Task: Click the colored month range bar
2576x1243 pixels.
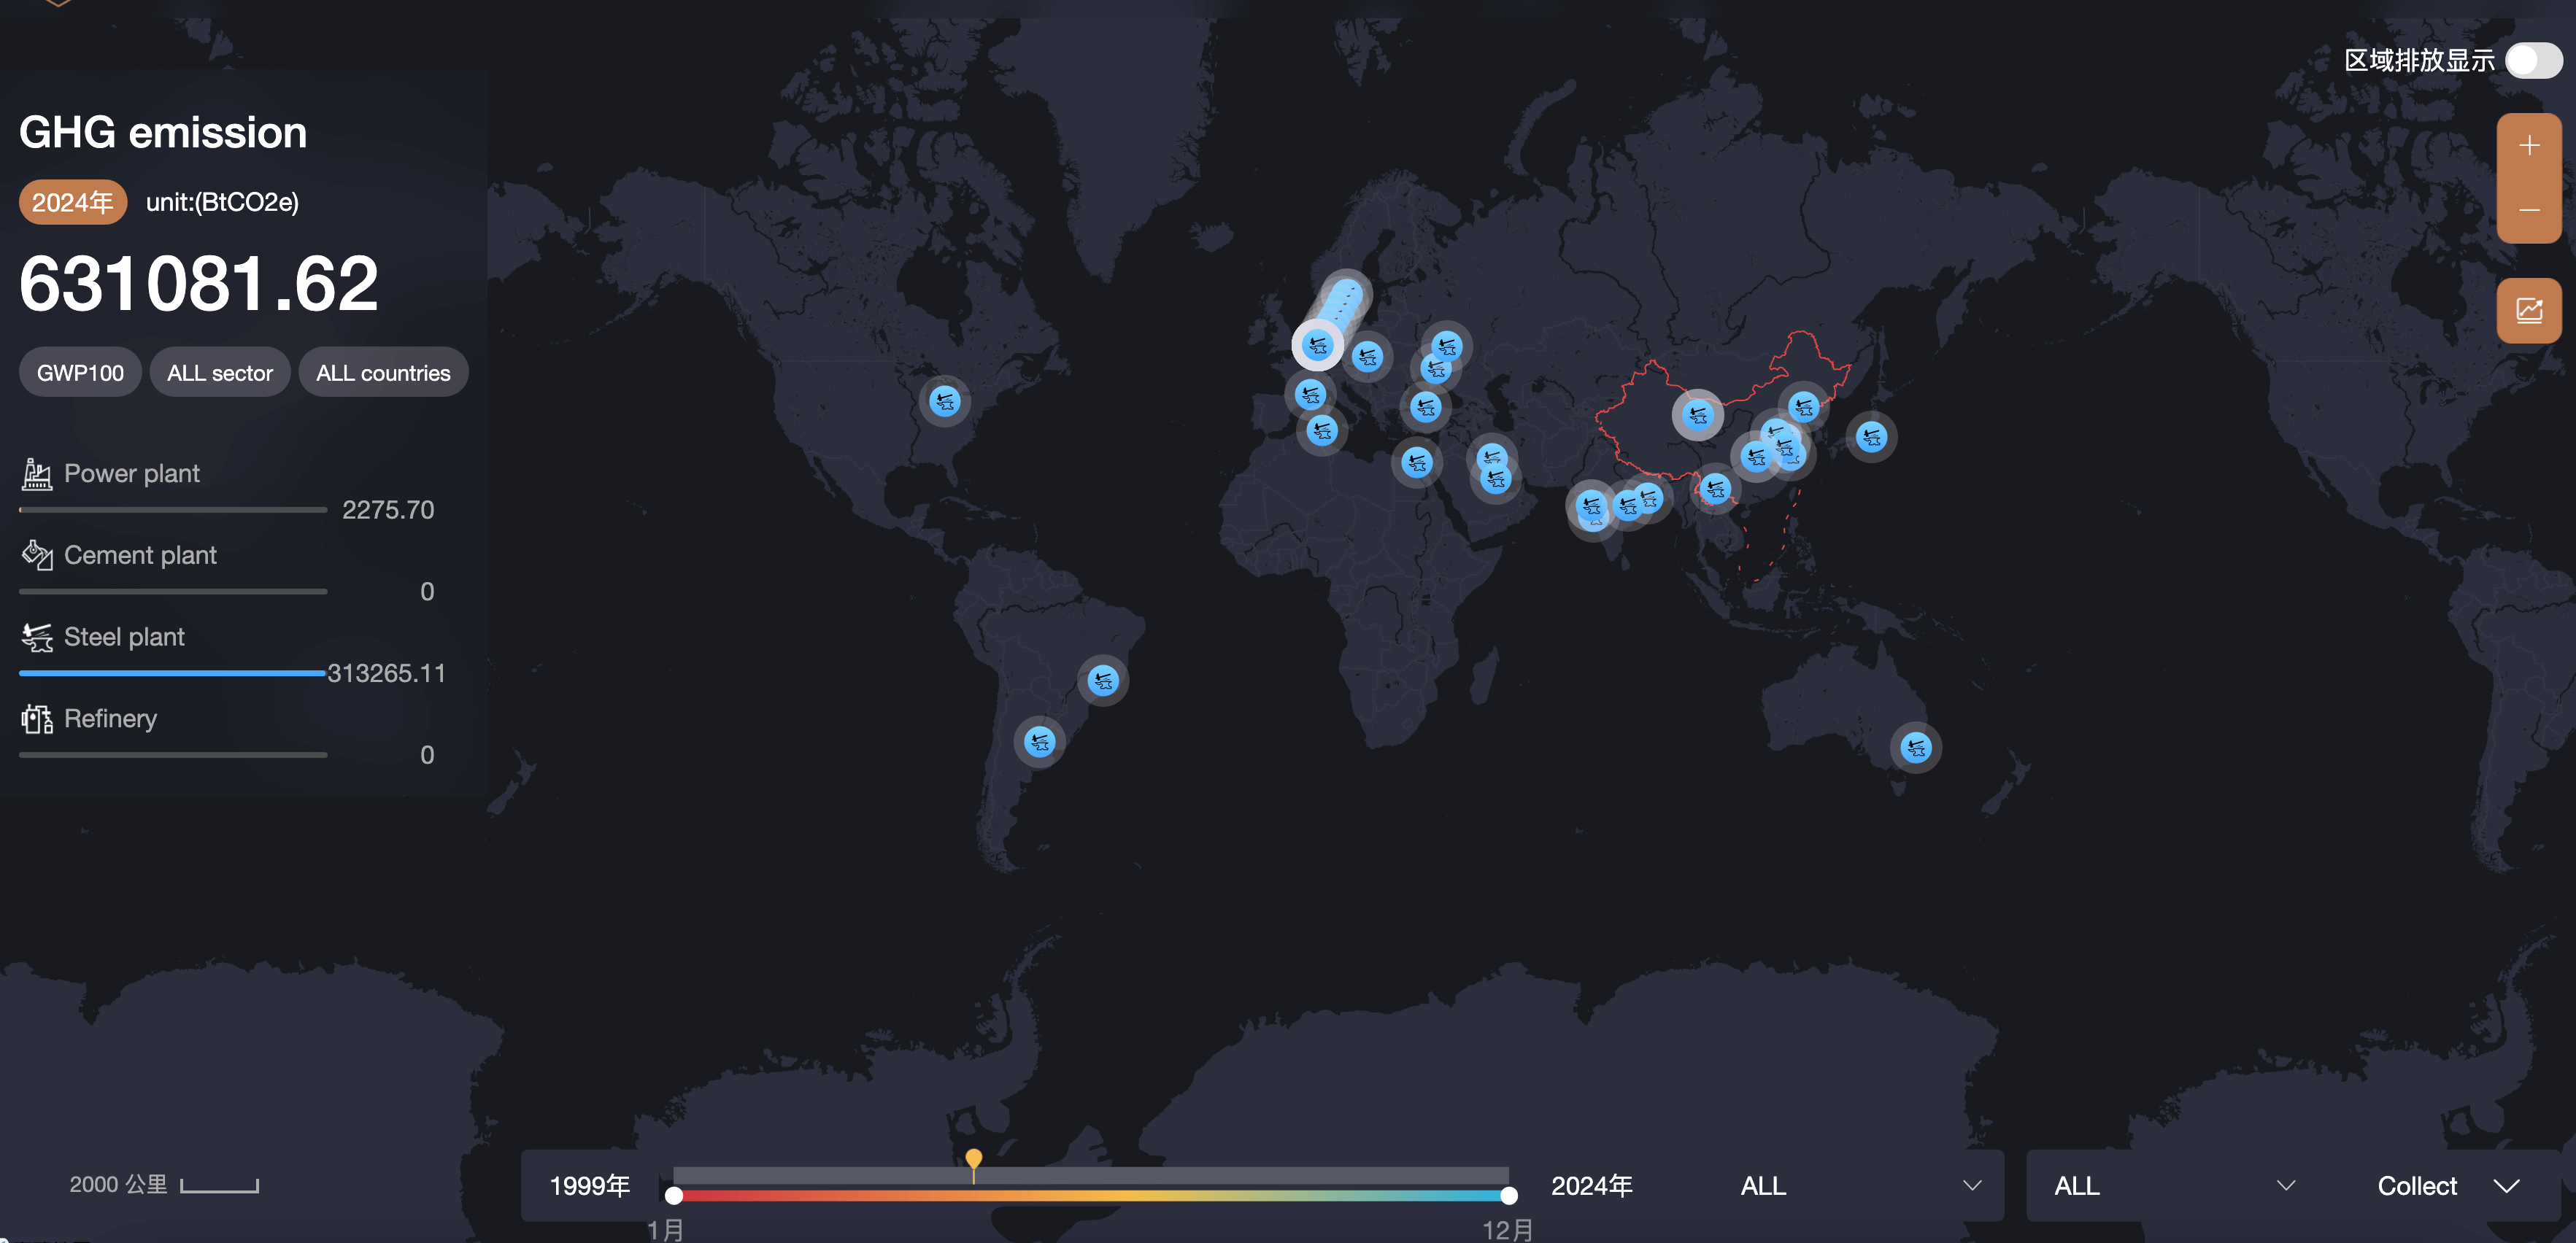Action: click(1091, 1196)
